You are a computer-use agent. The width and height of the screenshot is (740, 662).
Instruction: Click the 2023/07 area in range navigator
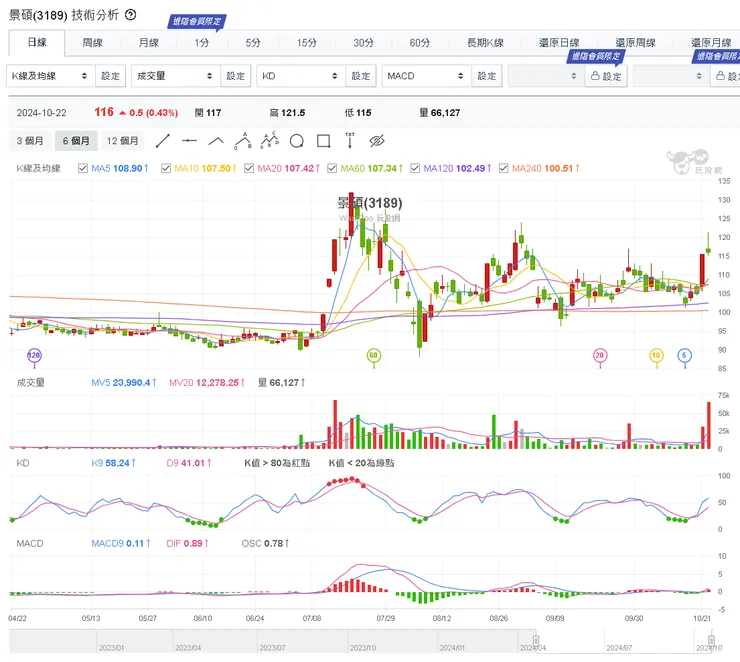272,647
